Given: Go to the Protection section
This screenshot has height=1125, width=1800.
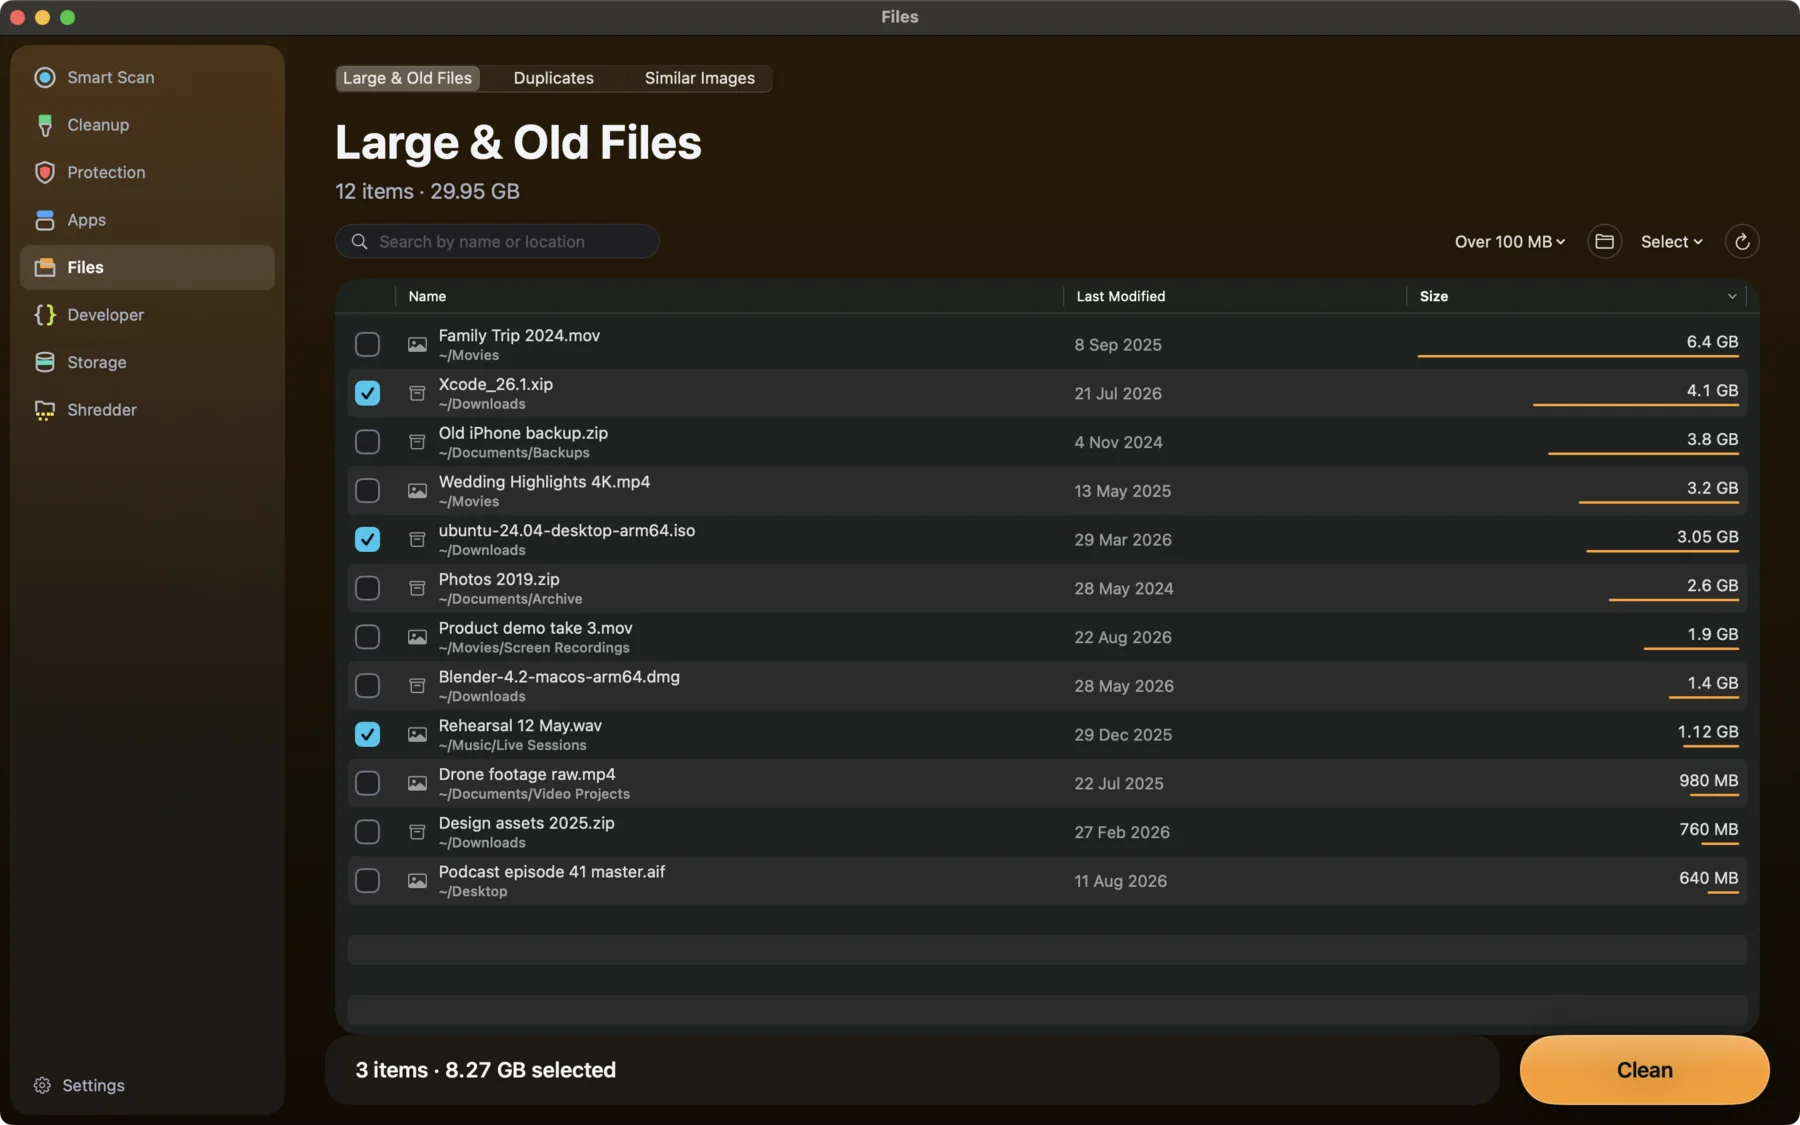Looking at the screenshot, I should click(x=147, y=172).
